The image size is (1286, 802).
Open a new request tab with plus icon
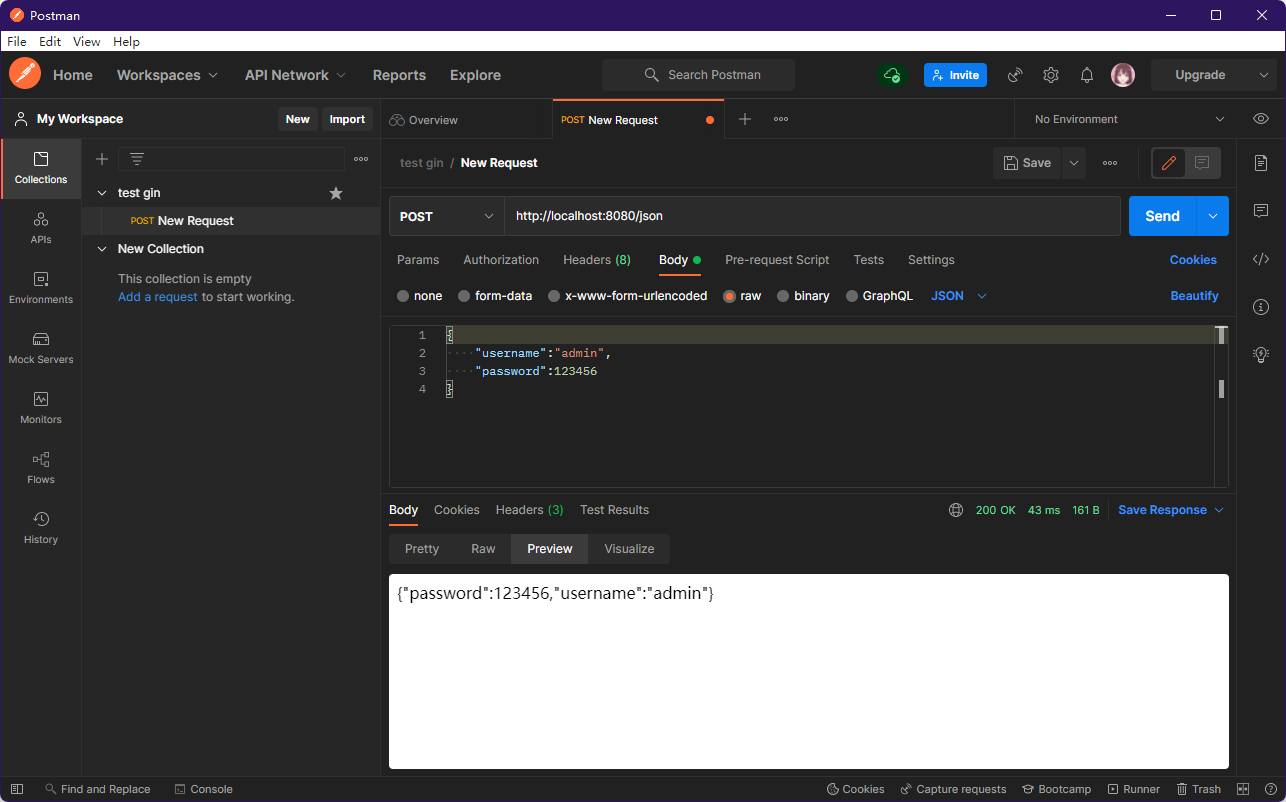pyautogui.click(x=745, y=119)
